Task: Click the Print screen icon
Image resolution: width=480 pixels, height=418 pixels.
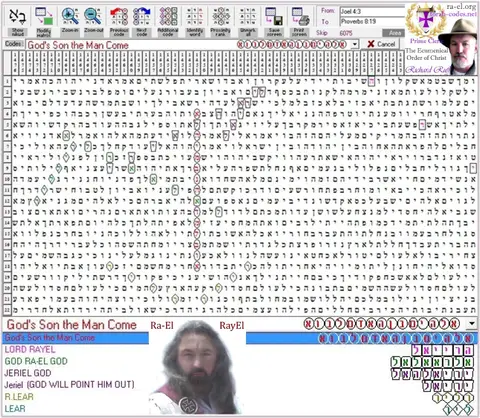Action: 300,16
